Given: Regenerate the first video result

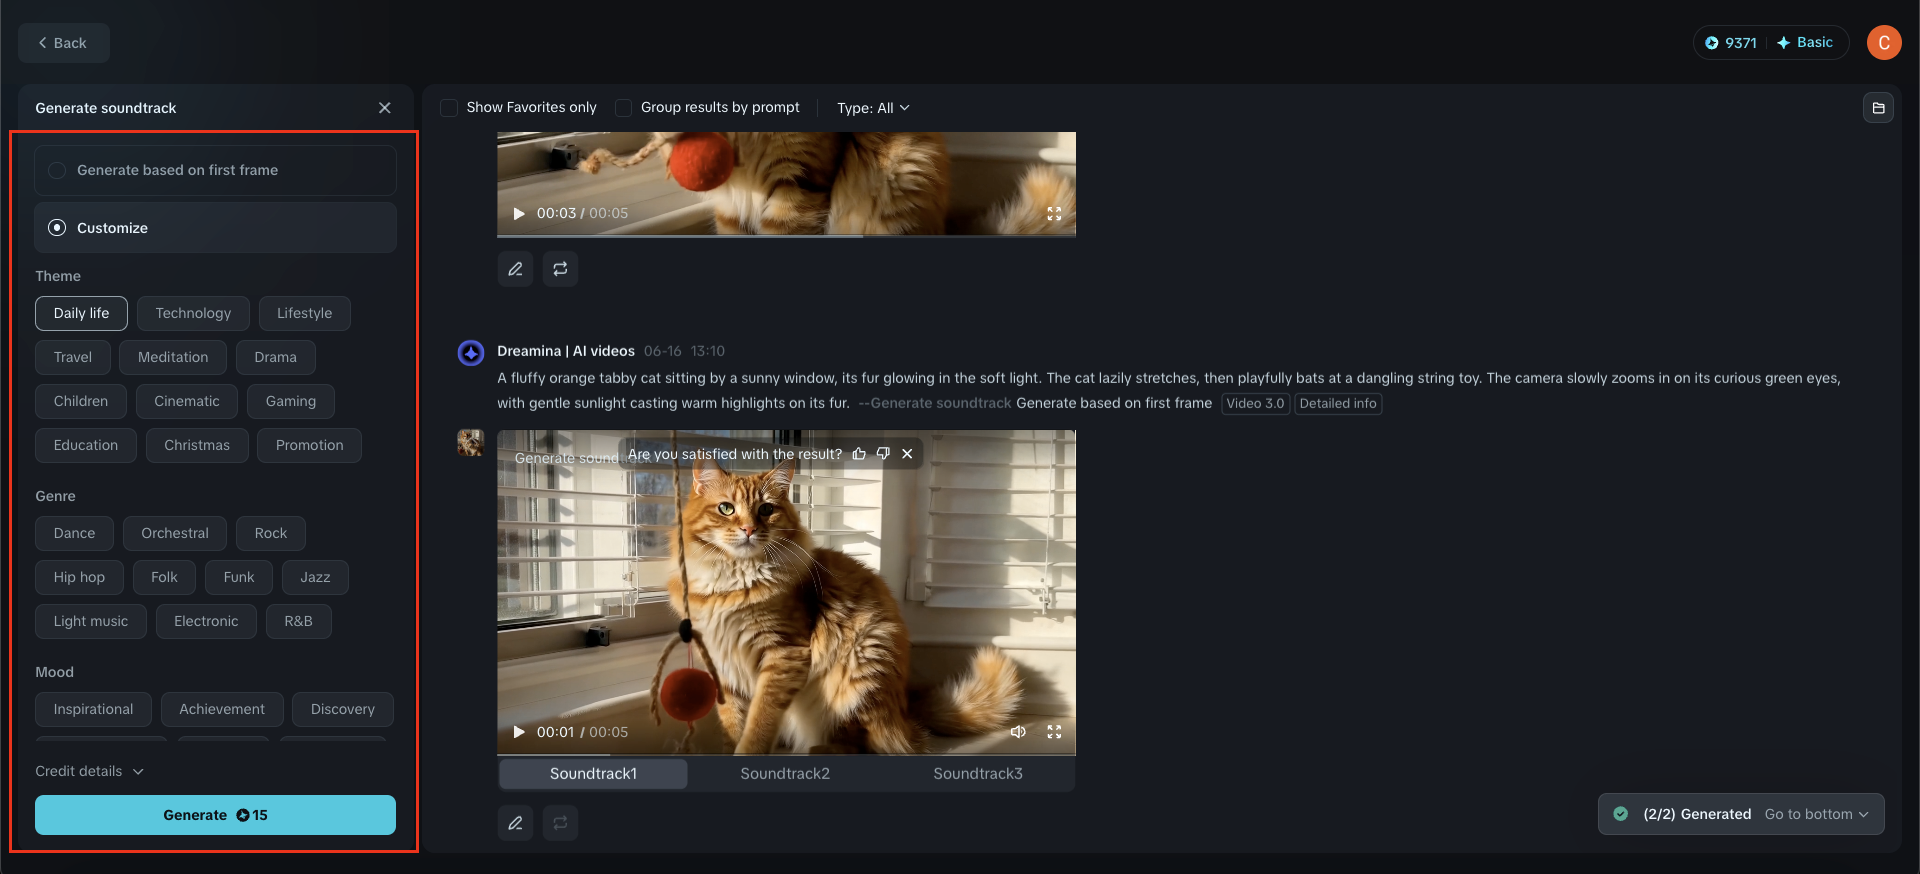Looking at the screenshot, I should point(560,269).
